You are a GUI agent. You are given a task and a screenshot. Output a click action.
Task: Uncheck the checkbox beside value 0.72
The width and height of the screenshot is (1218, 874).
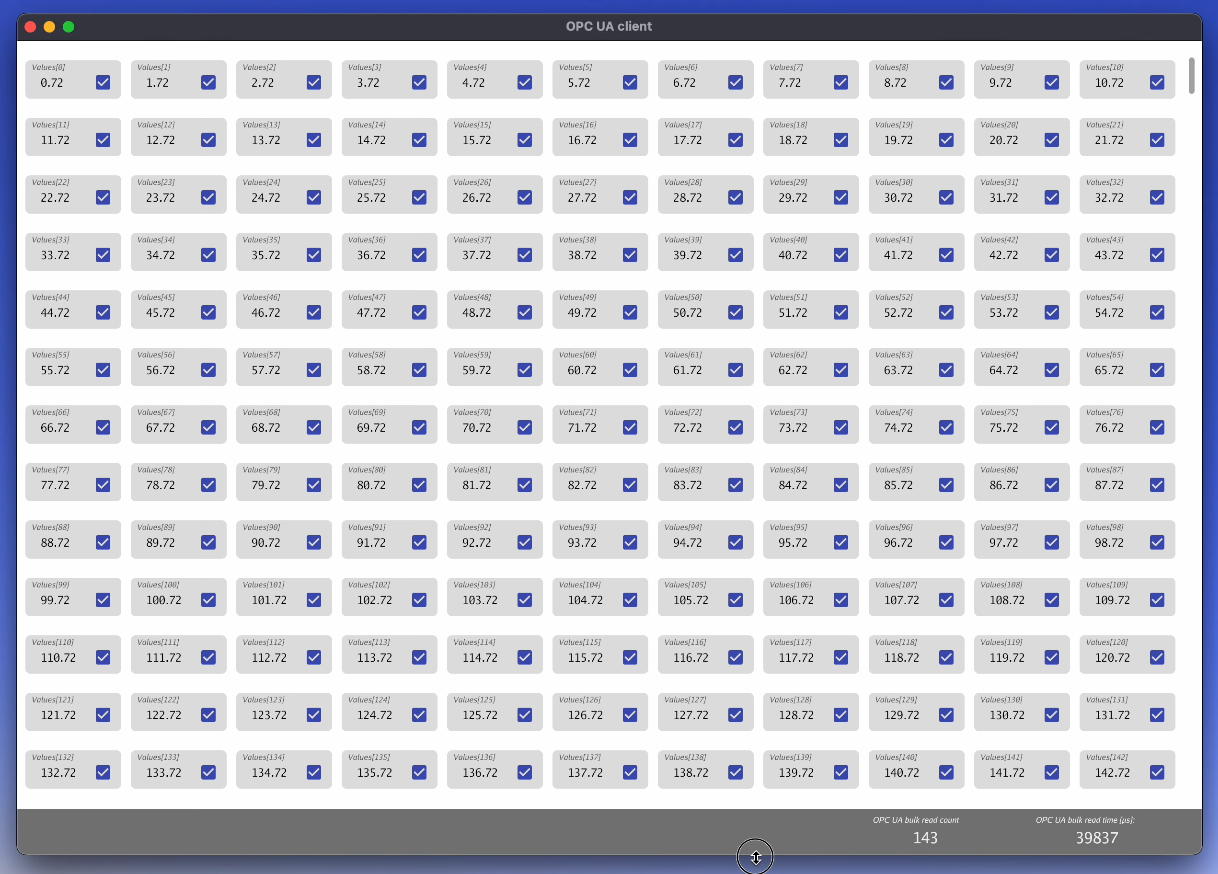[103, 83]
